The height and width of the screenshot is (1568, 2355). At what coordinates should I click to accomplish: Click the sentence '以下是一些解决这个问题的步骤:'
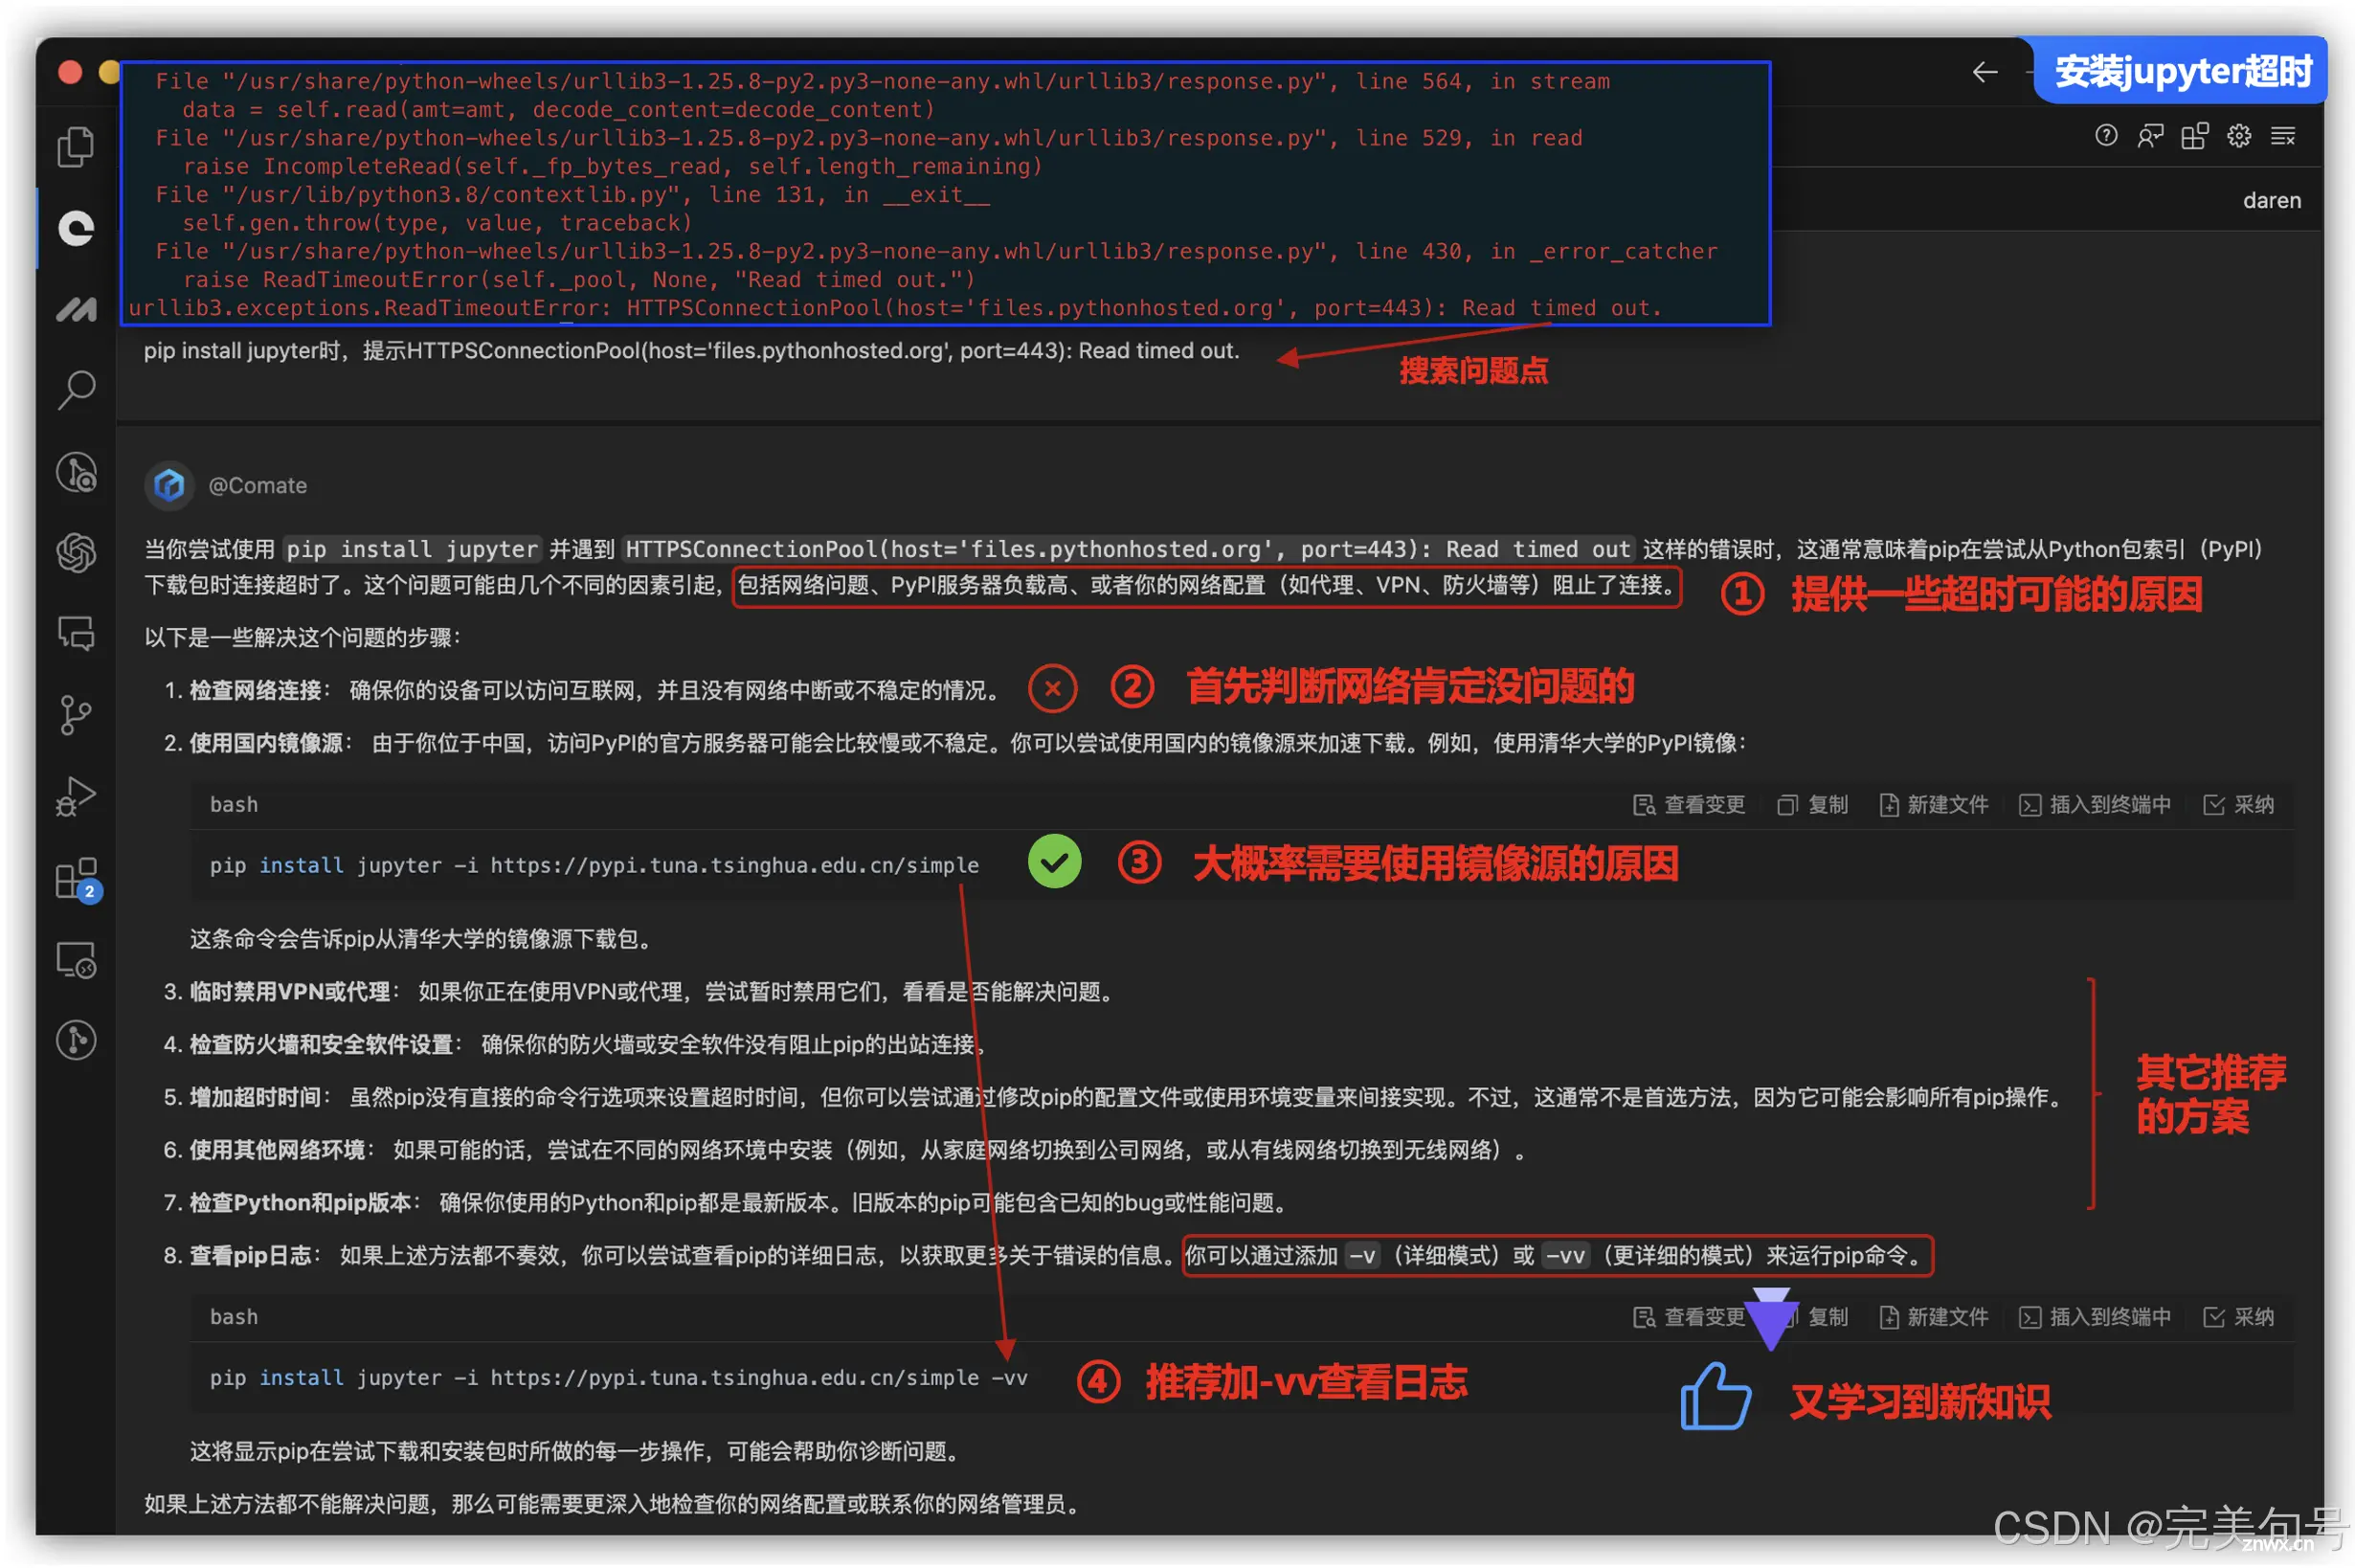click(302, 637)
